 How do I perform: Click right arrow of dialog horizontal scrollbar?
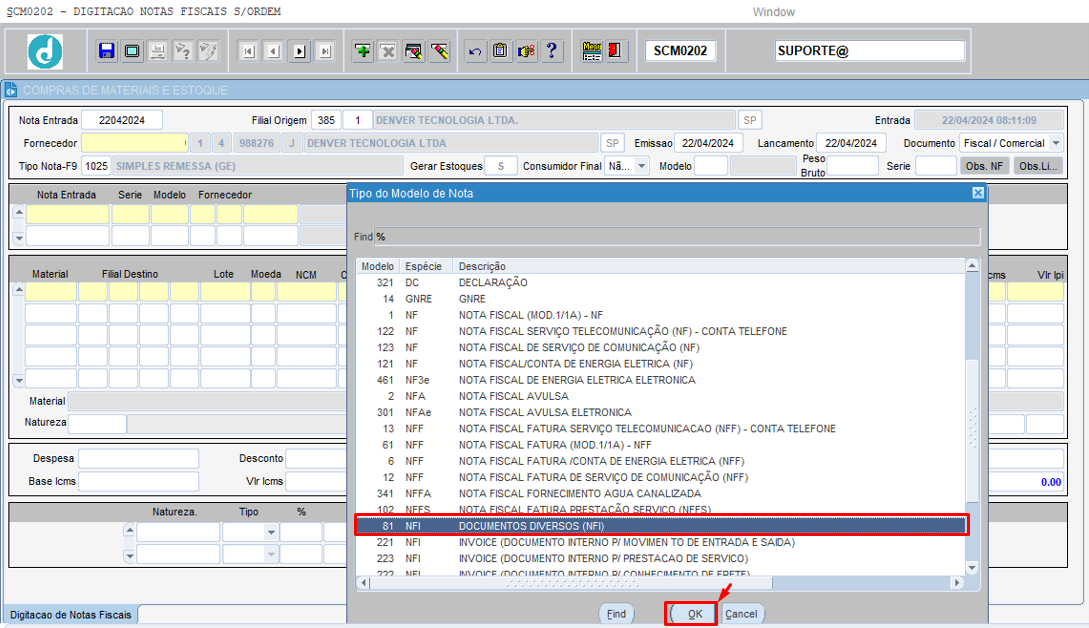click(x=957, y=583)
